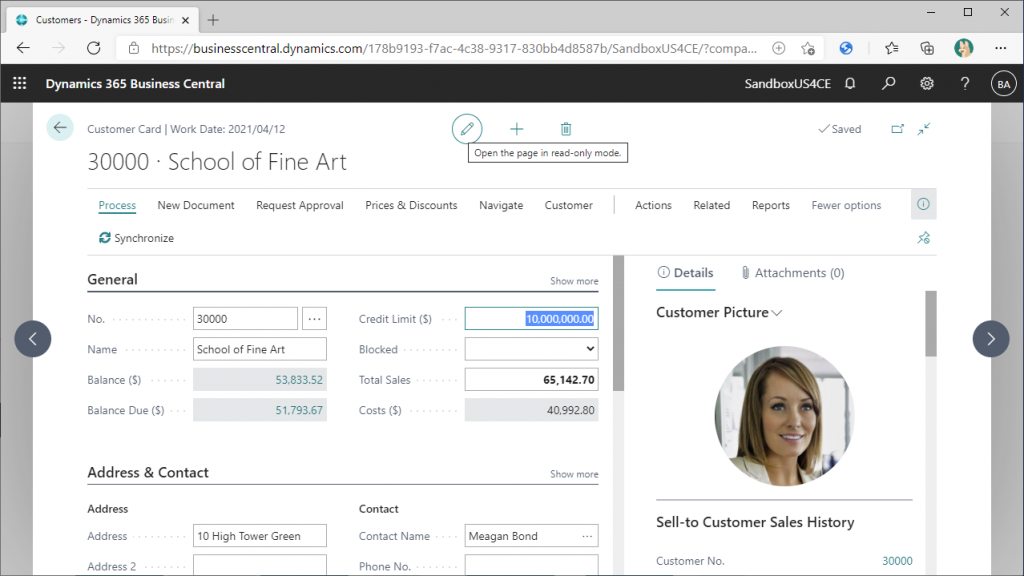Image resolution: width=1024 pixels, height=576 pixels.
Task: Click the customer picture thumbnail
Action: click(x=784, y=416)
